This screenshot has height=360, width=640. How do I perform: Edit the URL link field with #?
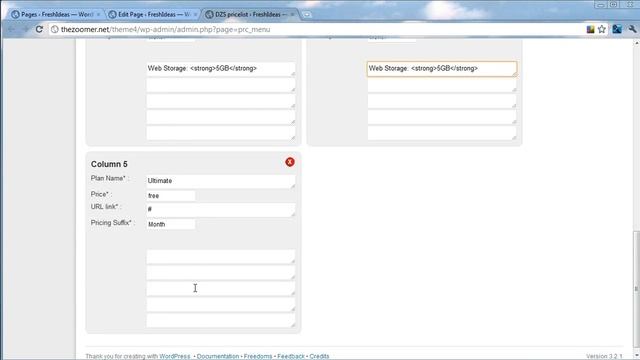221,210
